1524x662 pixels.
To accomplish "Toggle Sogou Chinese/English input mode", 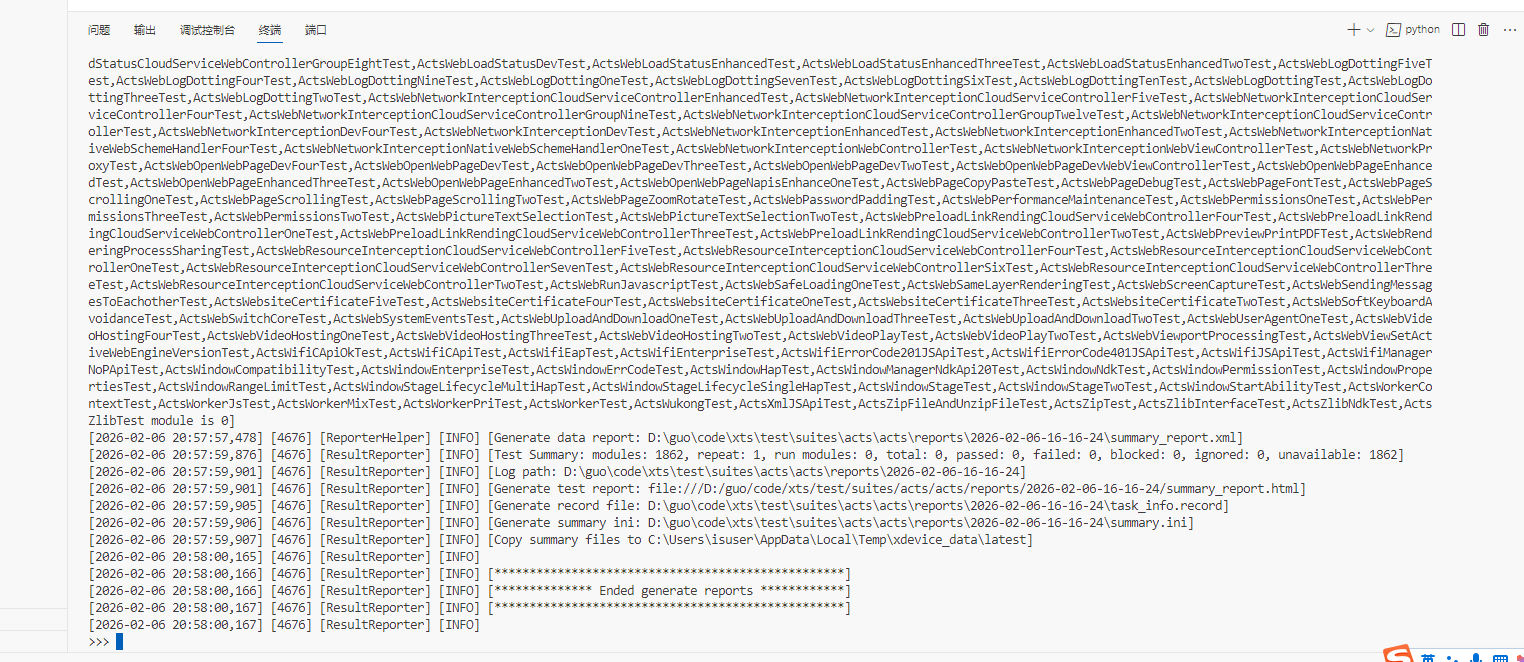I will (x=1429, y=657).
